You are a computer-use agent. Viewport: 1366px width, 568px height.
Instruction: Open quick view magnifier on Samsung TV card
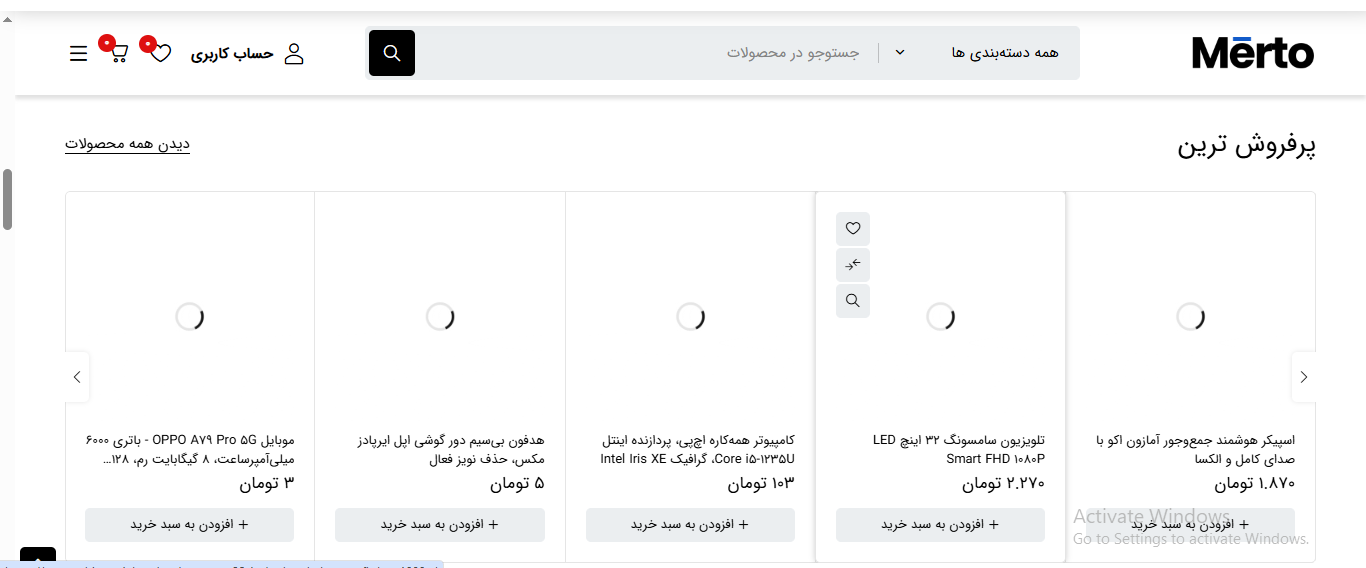tap(853, 301)
